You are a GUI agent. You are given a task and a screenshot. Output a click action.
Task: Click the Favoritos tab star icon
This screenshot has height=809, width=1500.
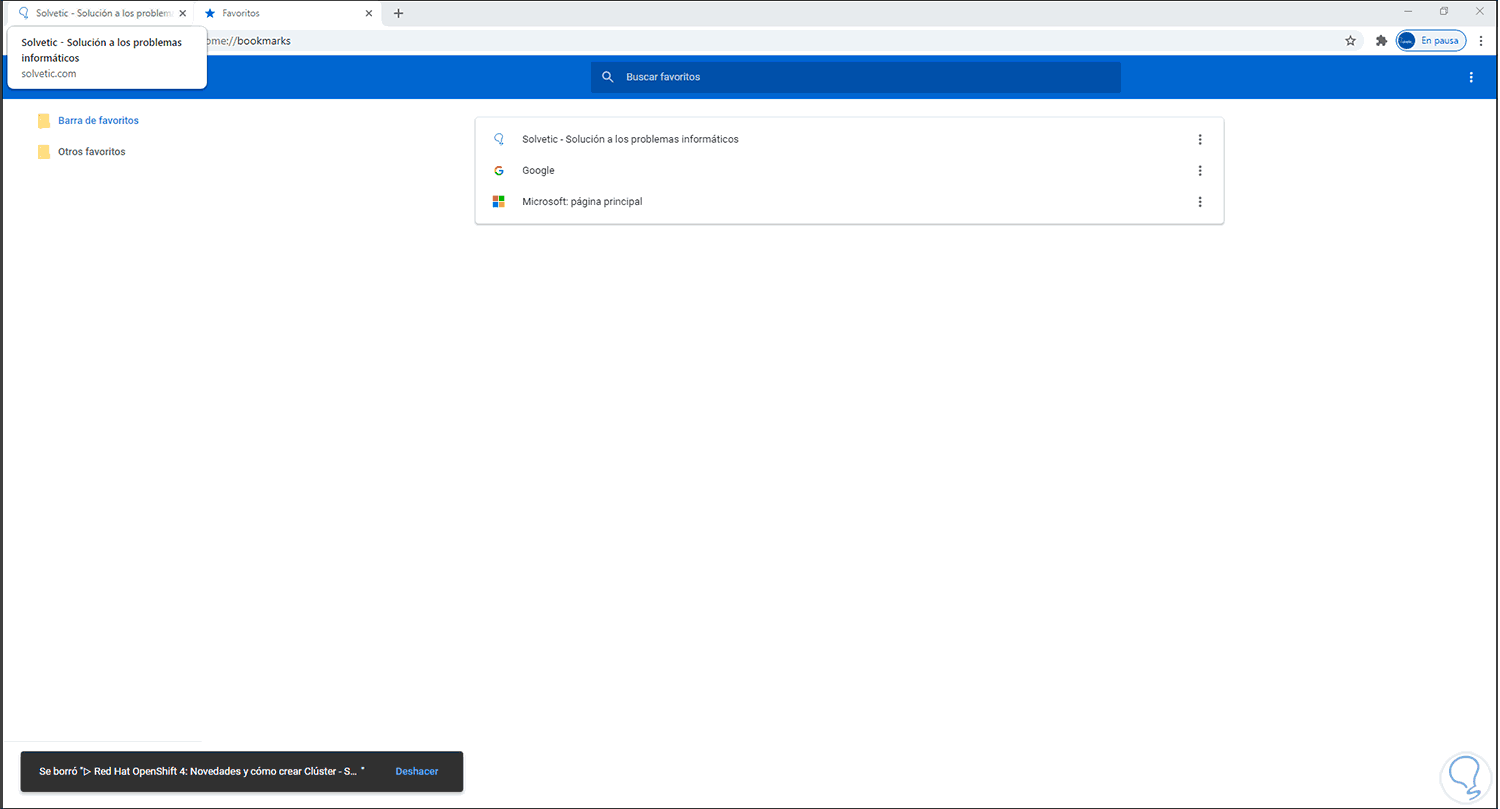coord(210,13)
